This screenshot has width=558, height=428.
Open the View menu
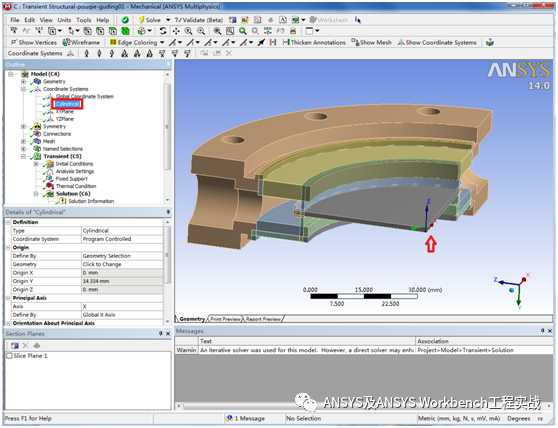point(46,20)
